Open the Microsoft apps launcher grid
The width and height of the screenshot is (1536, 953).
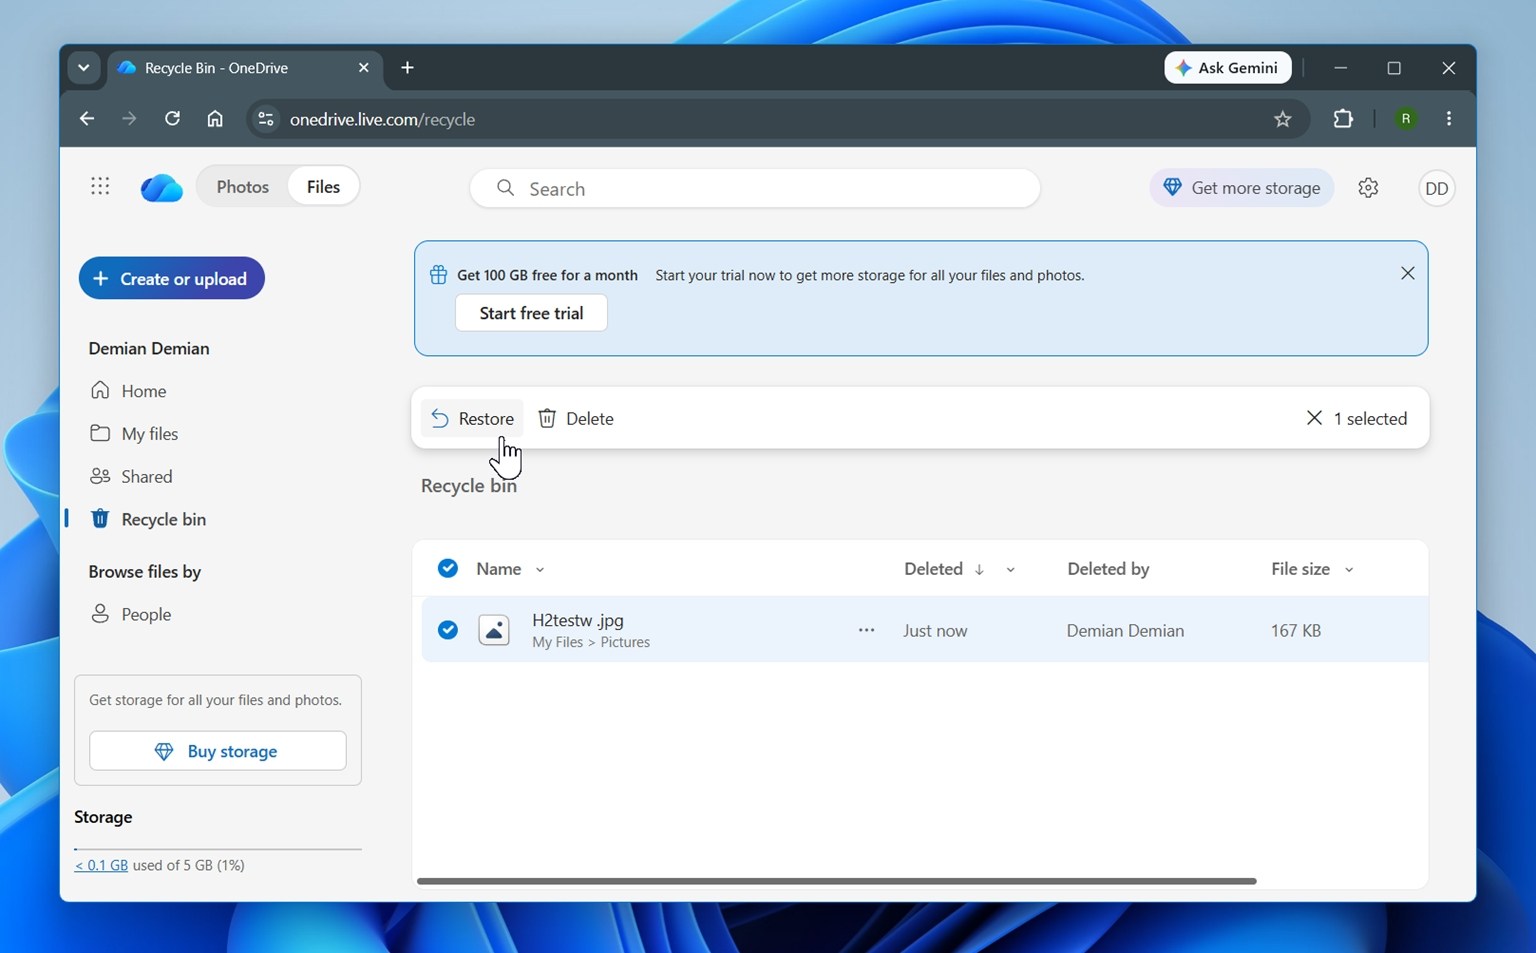(100, 186)
